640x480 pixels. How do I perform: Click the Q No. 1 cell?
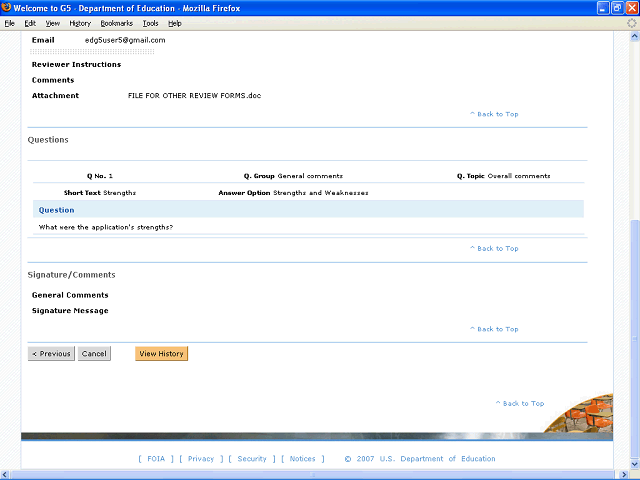point(100,176)
